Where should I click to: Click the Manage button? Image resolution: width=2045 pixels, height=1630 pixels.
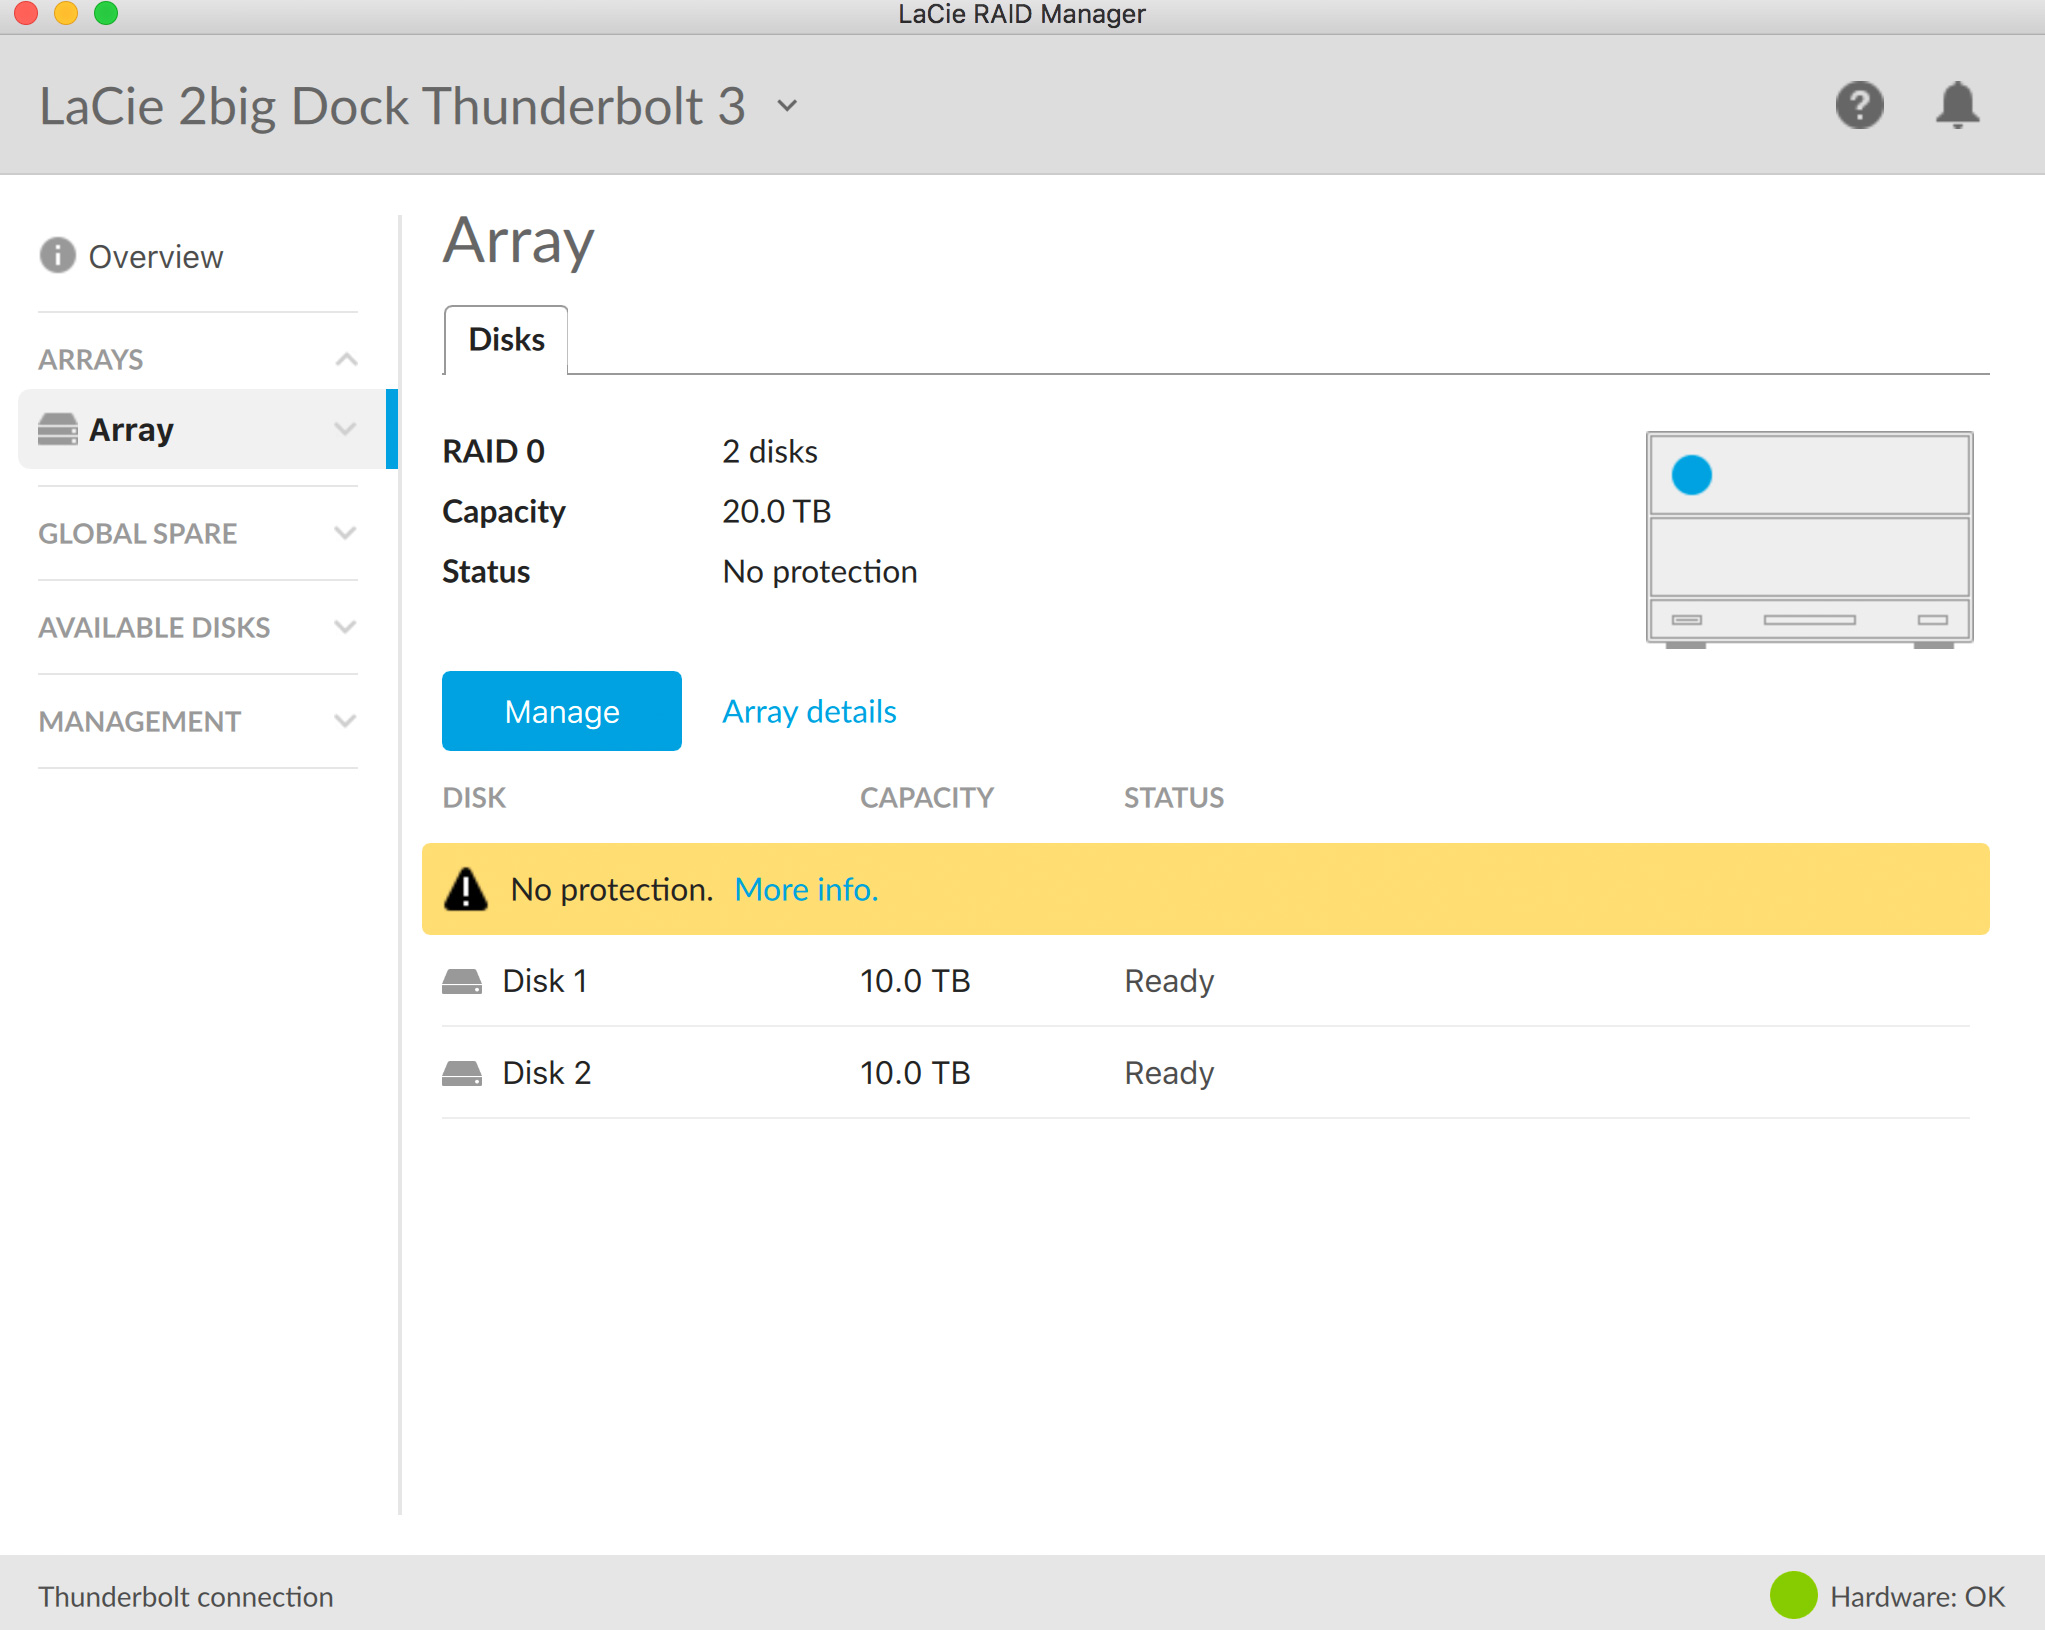[x=562, y=711]
